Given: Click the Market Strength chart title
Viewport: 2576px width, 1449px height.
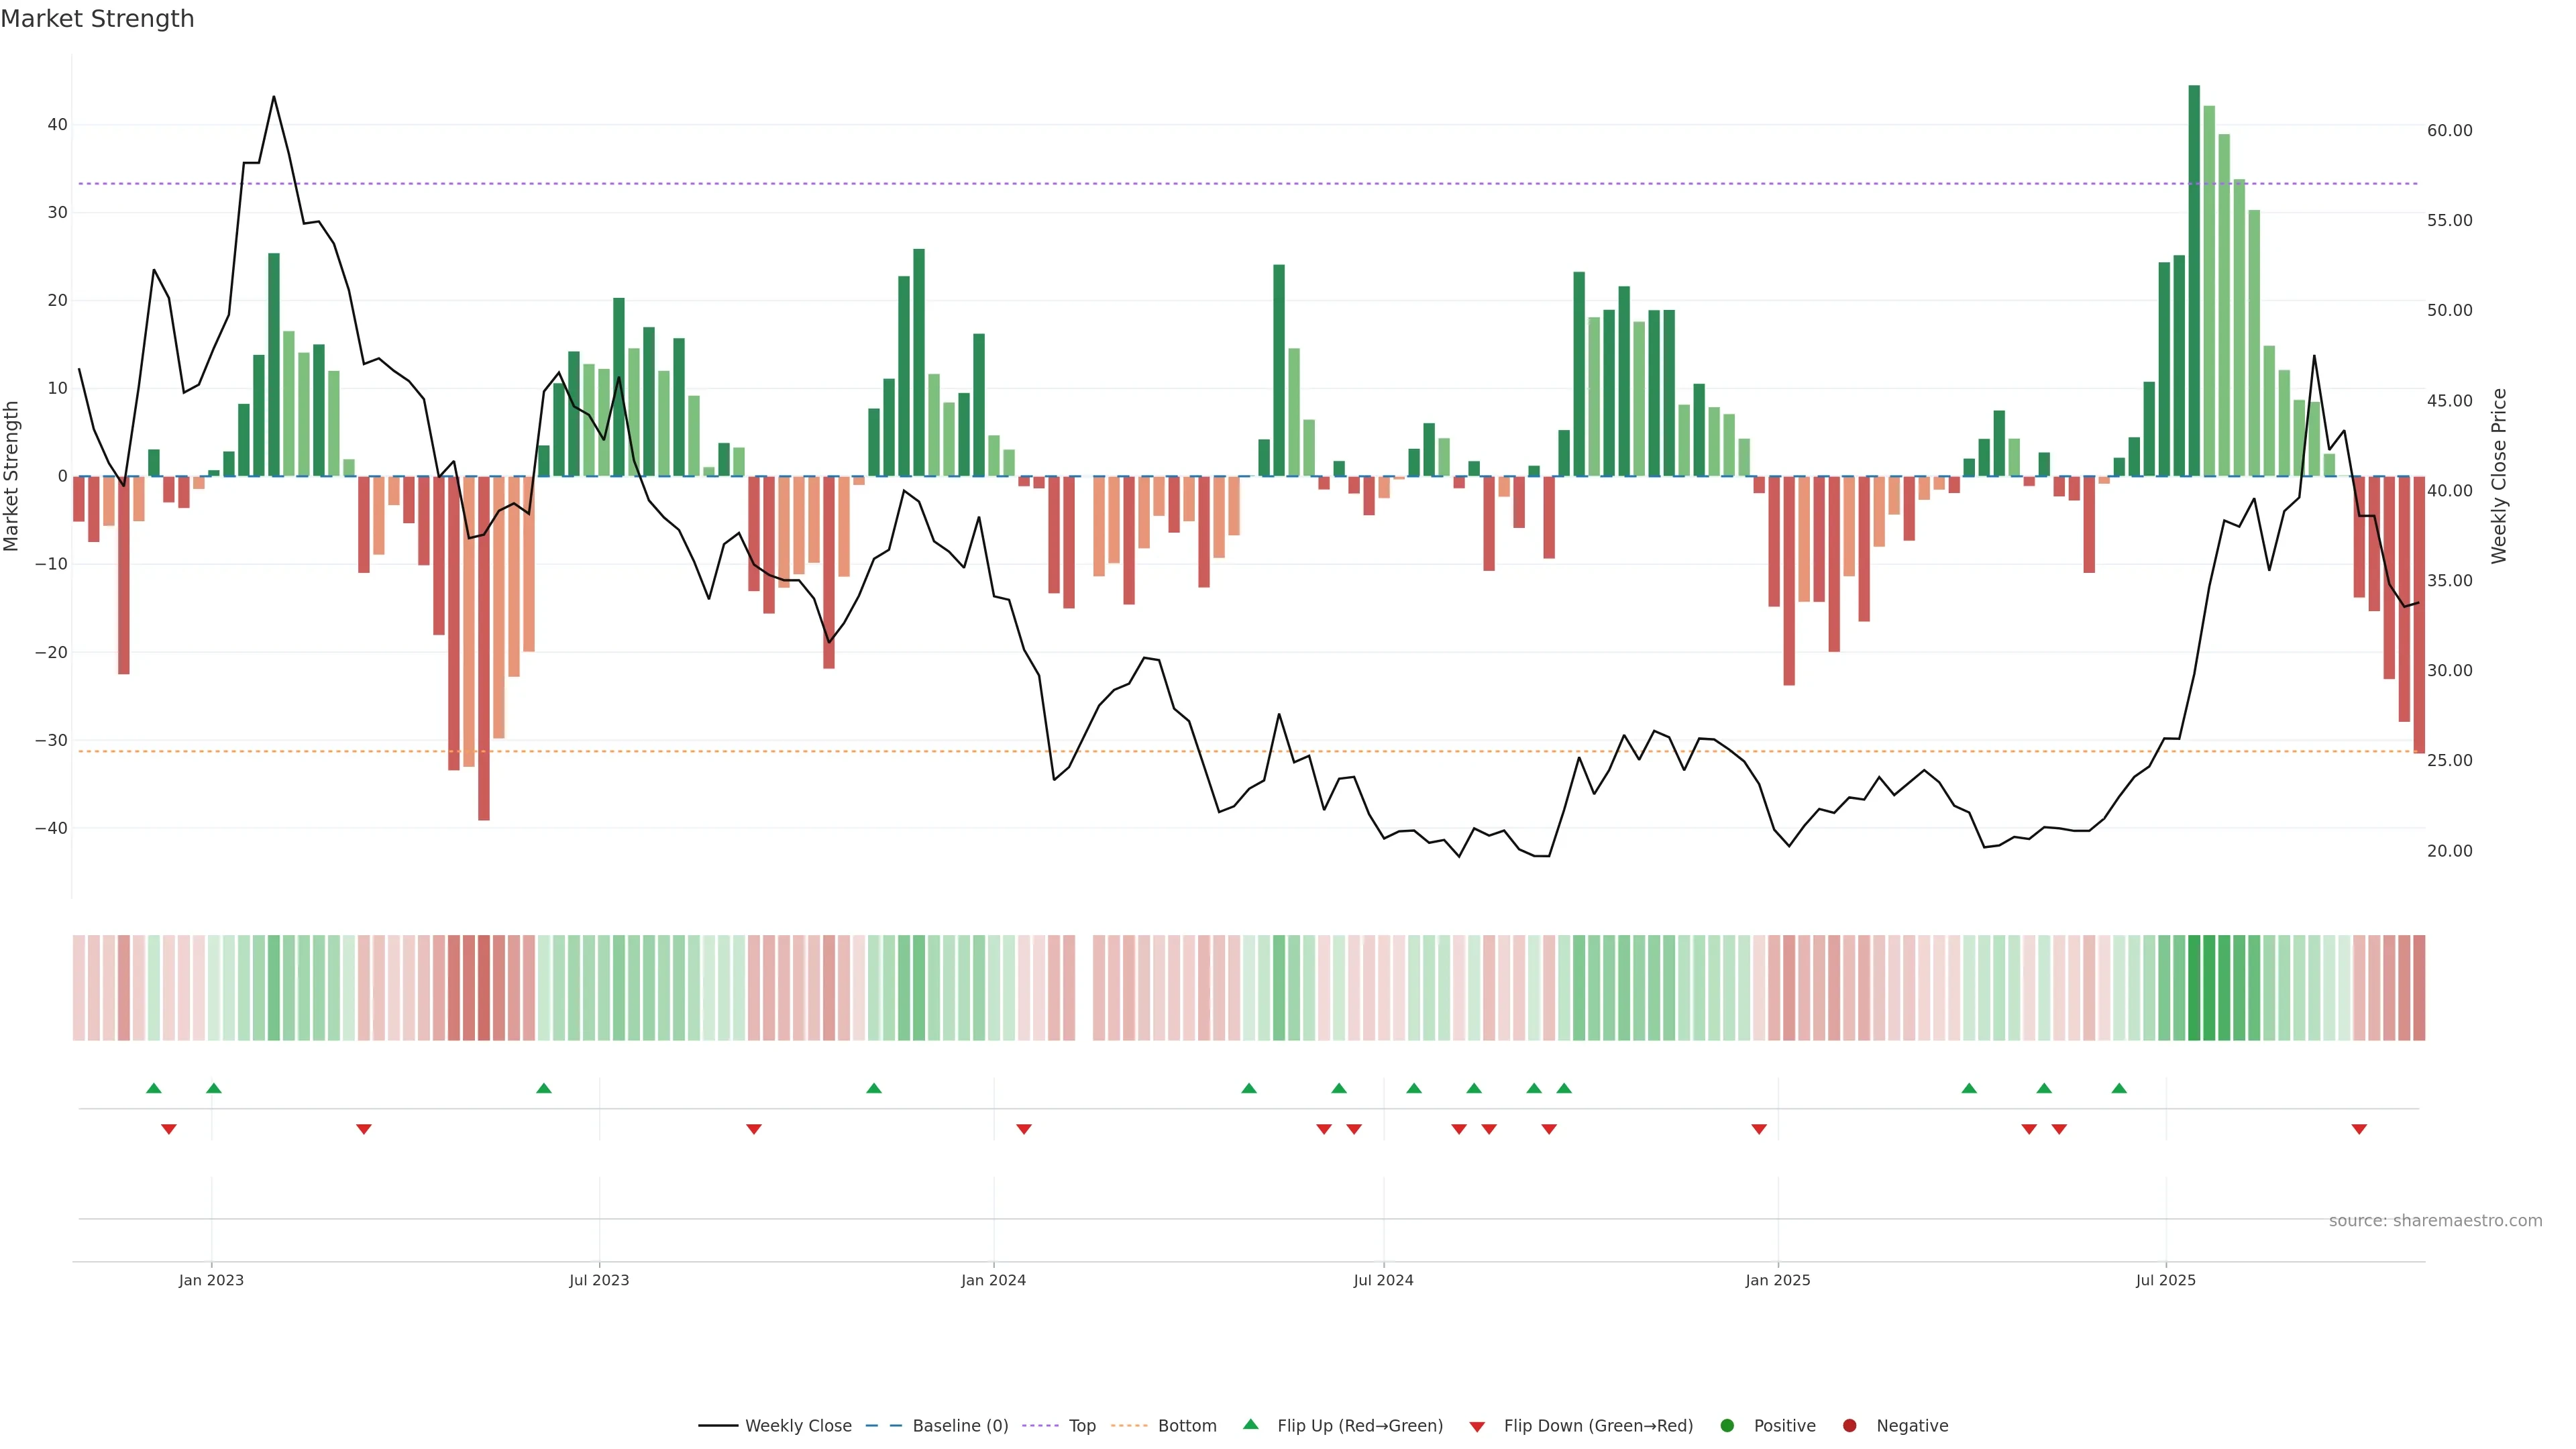Looking at the screenshot, I should (x=97, y=19).
